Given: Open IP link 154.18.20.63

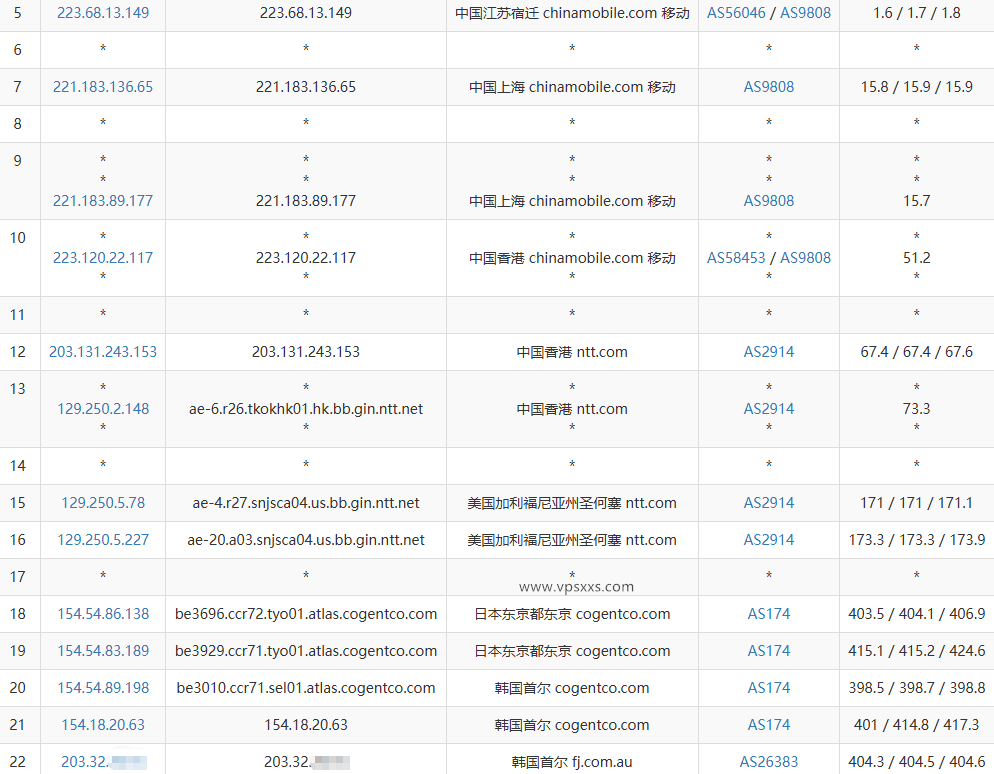Looking at the screenshot, I should tap(103, 725).
